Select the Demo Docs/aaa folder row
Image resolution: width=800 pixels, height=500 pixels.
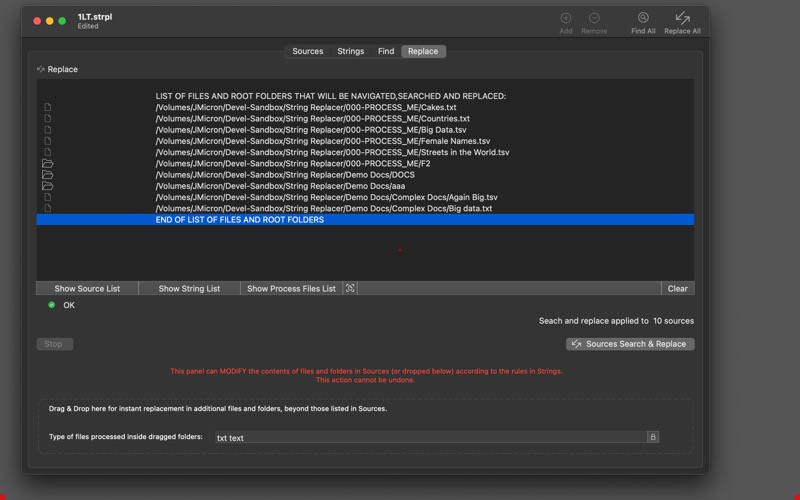(x=365, y=186)
